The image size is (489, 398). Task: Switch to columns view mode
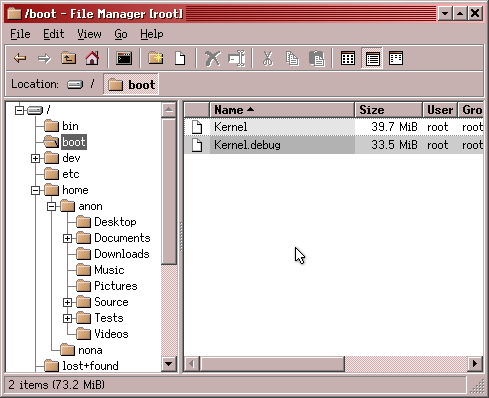pos(396,59)
